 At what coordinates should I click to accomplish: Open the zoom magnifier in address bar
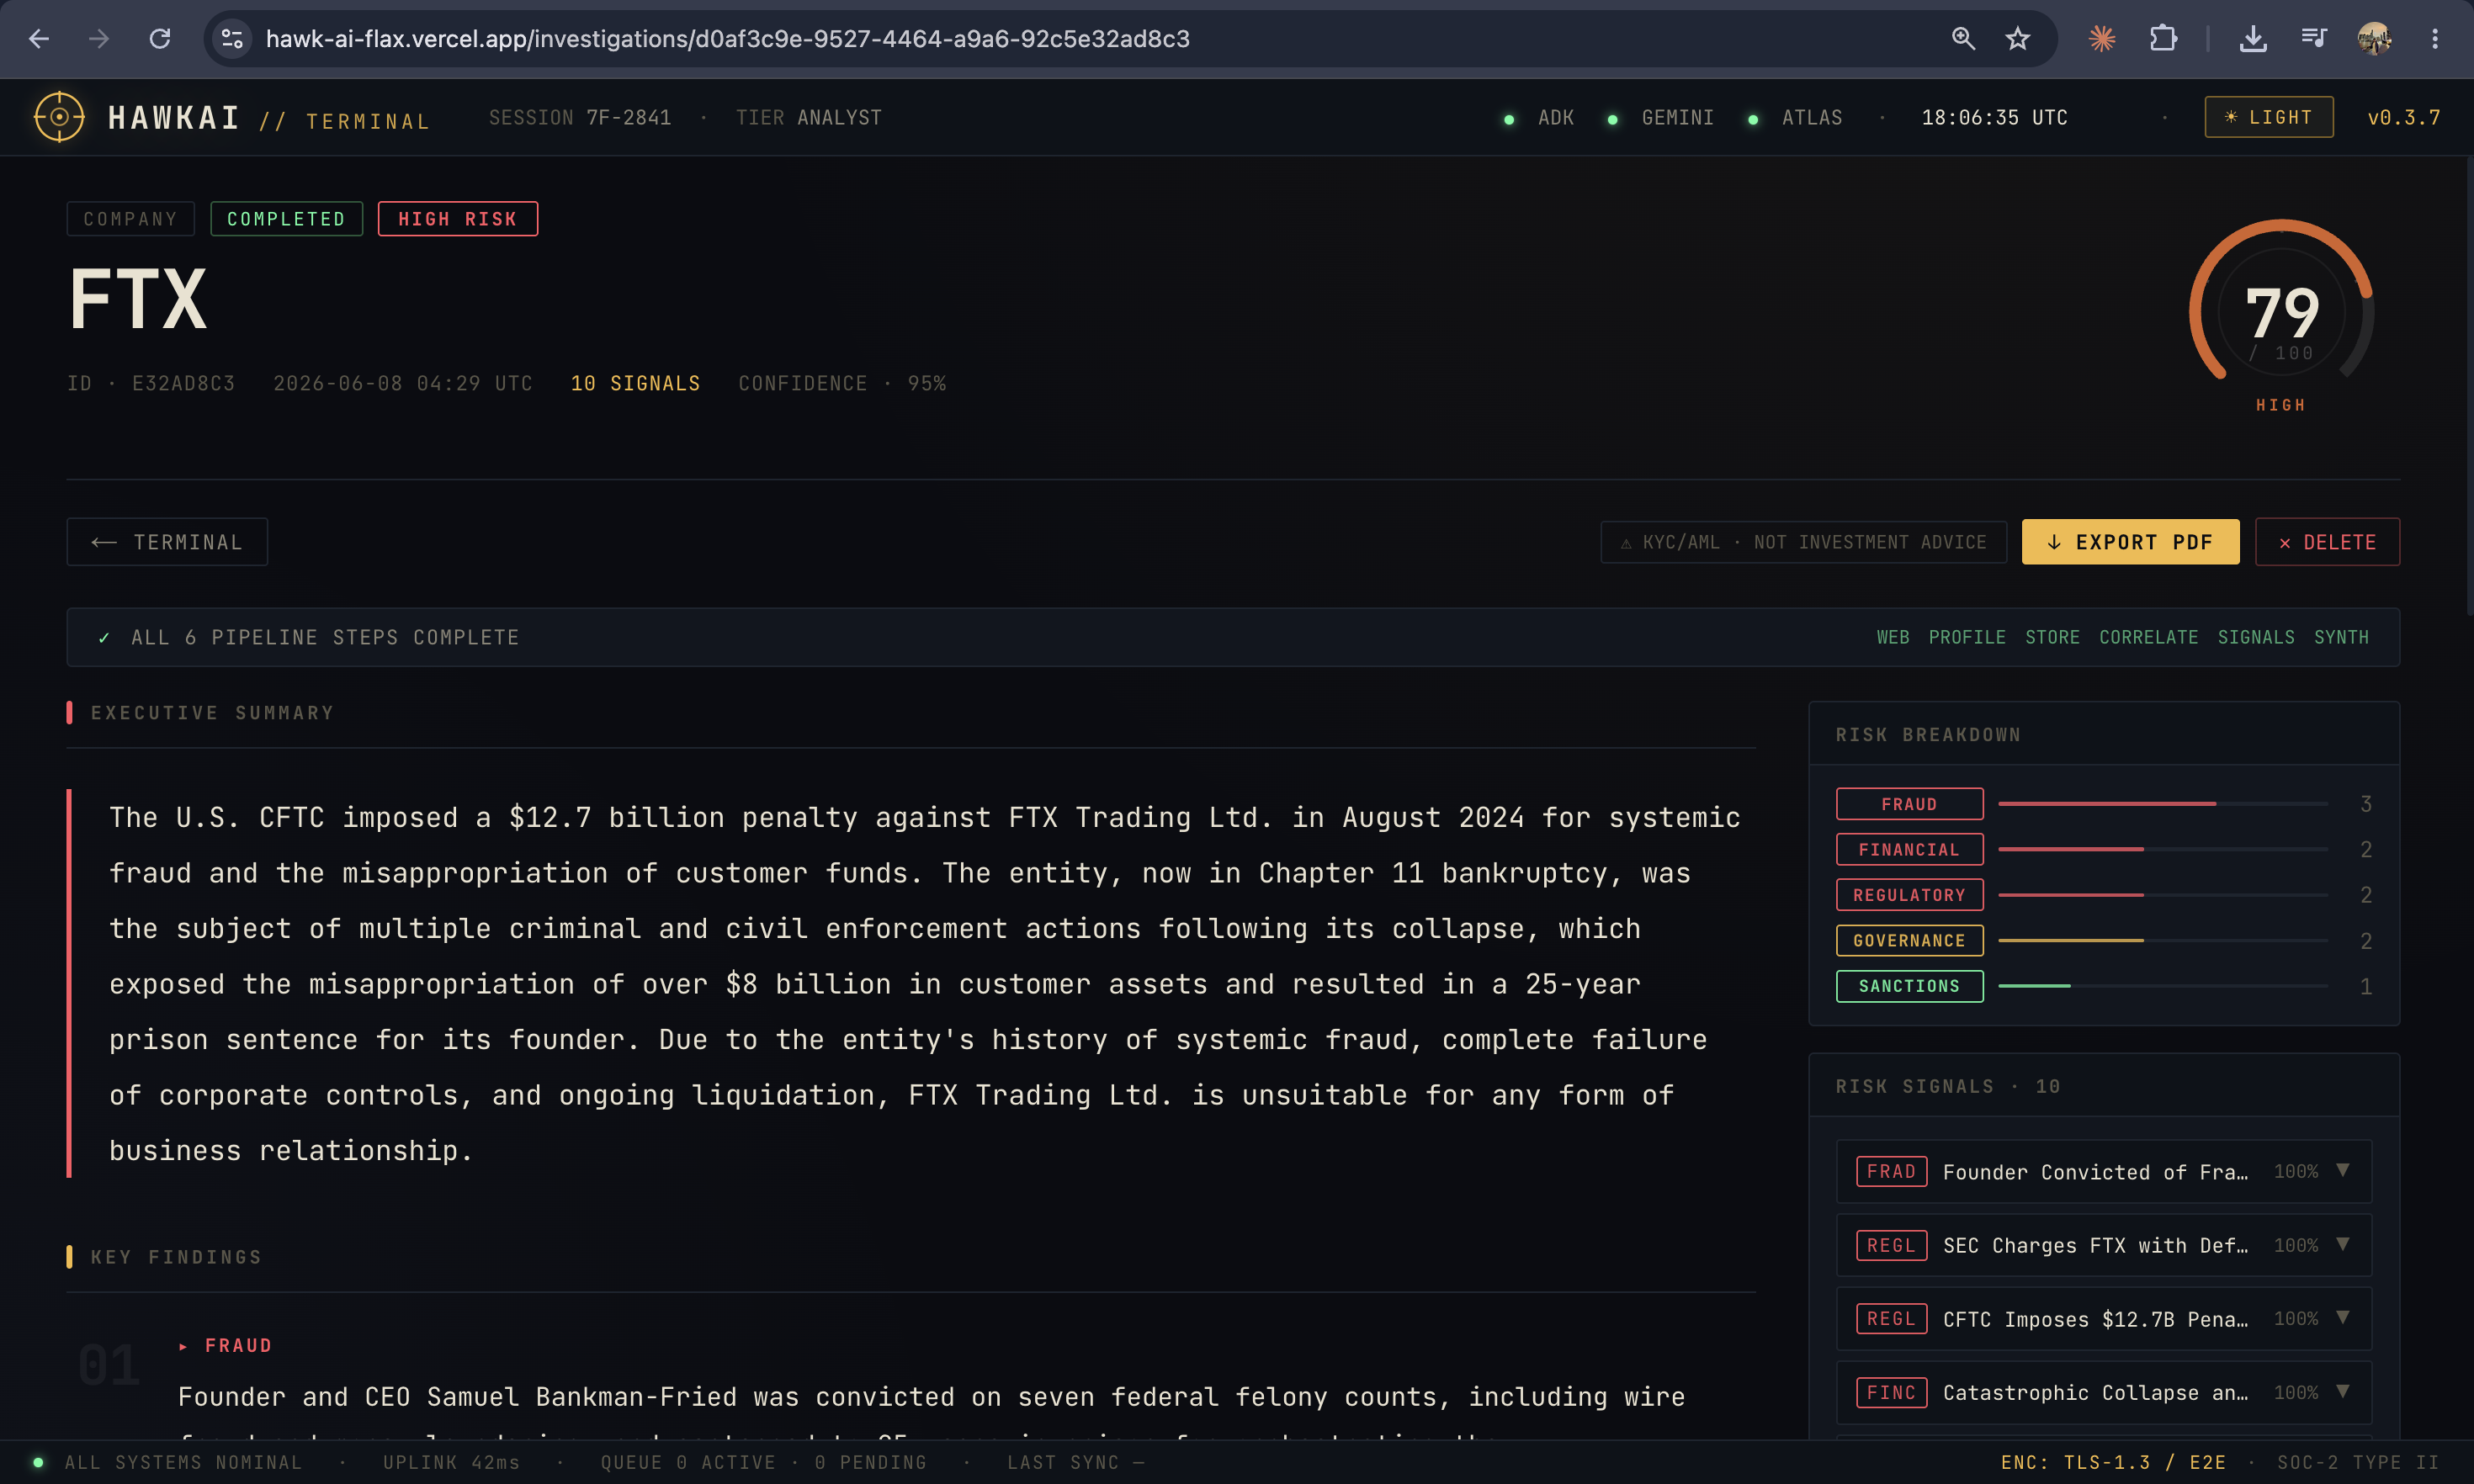tap(1963, 39)
